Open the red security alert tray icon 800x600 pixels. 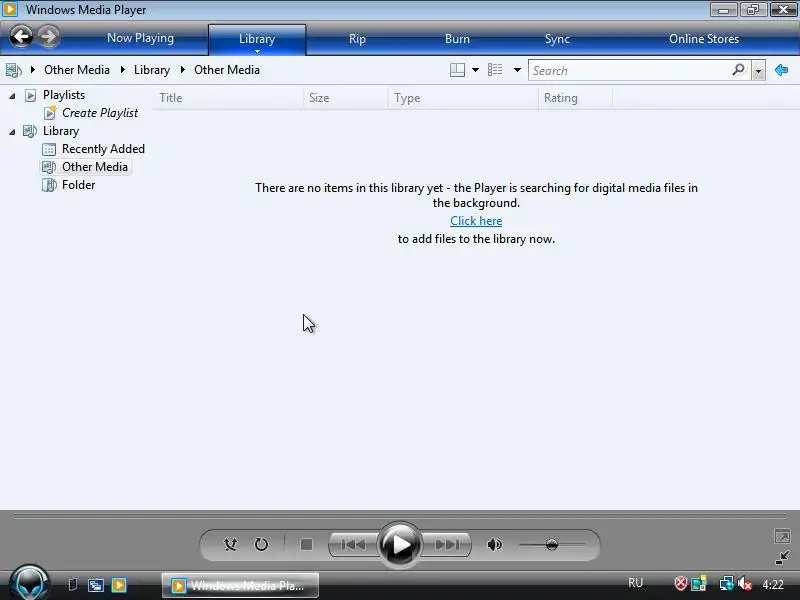click(x=681, y=583)
